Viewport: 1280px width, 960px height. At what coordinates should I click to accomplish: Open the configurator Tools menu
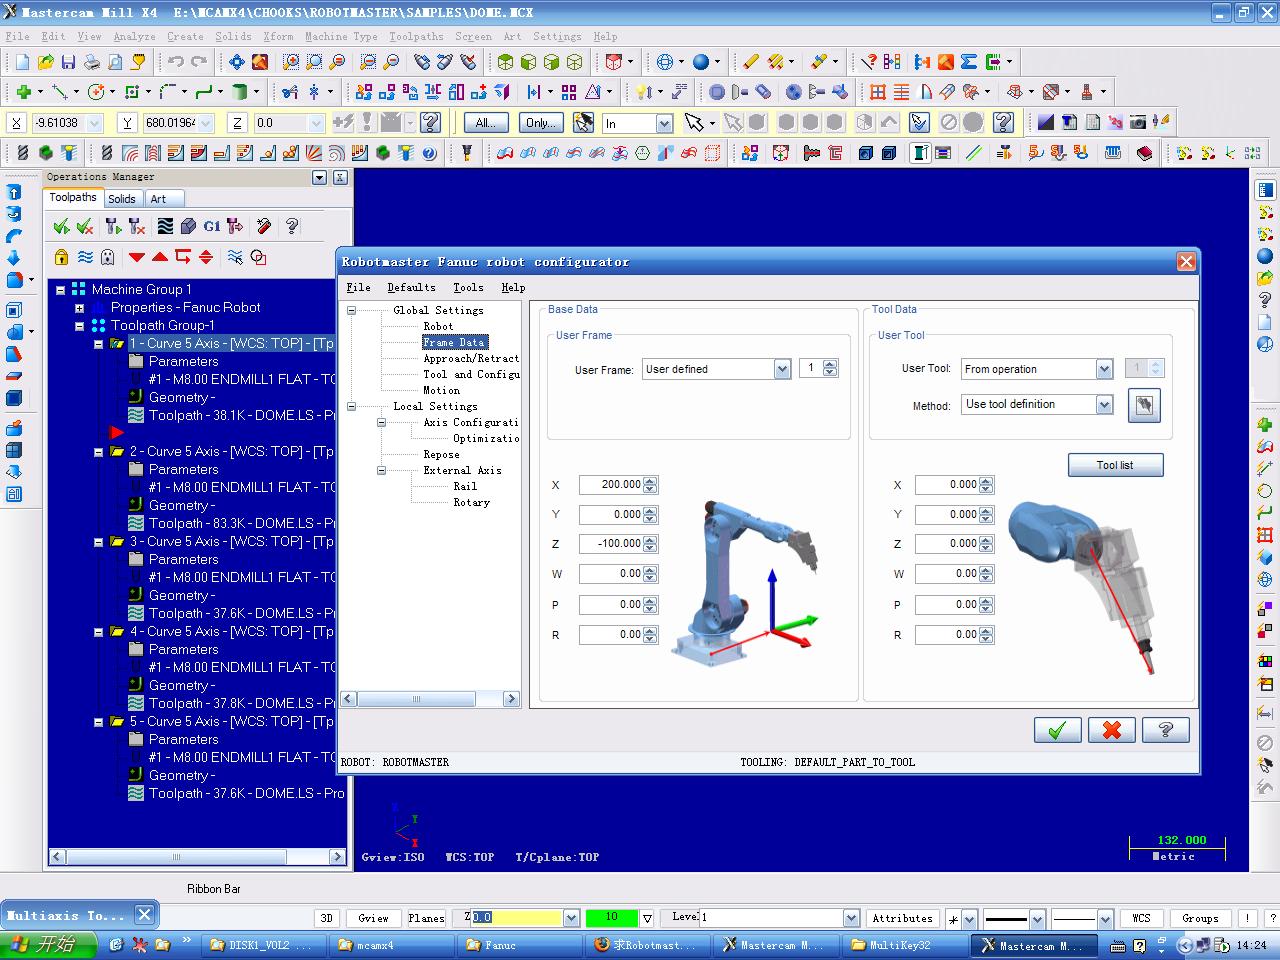click(x=468, y=287)
